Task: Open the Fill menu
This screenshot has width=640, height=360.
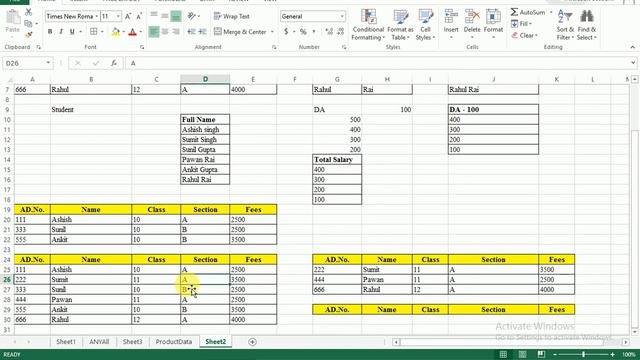Action: [x=522, y=24]
